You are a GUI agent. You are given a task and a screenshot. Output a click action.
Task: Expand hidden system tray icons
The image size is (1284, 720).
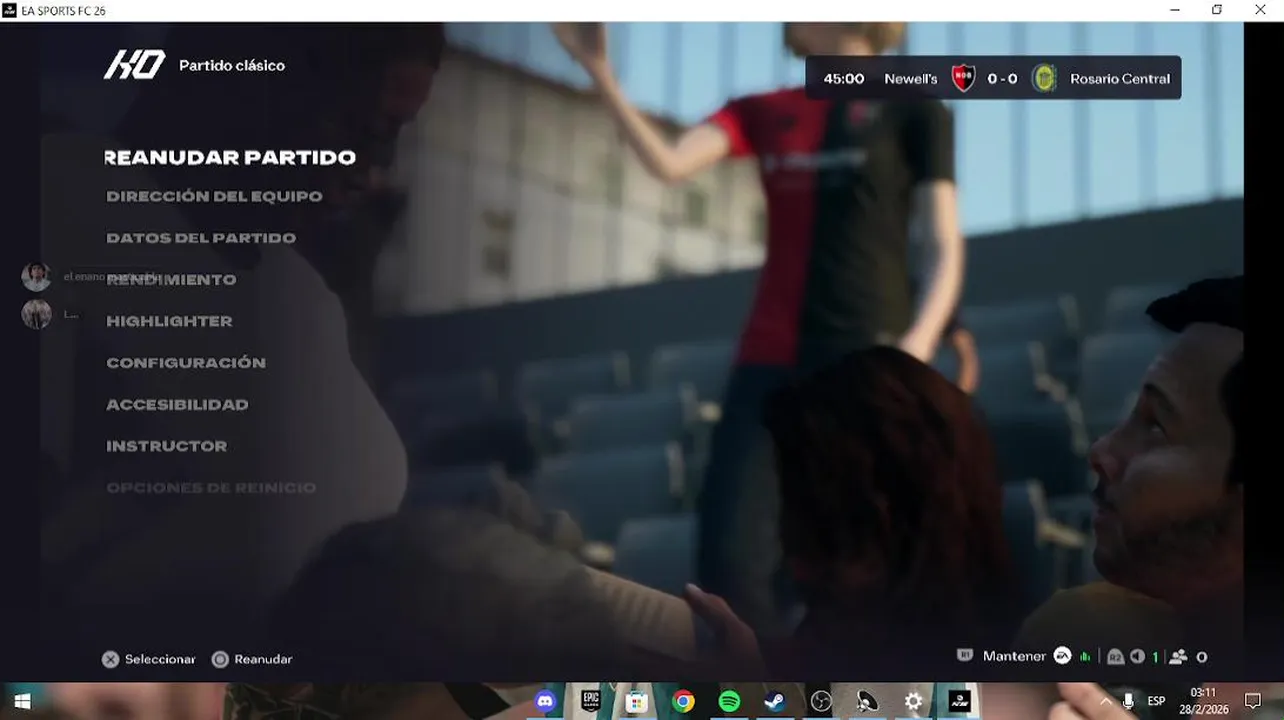coord(1106,702)
